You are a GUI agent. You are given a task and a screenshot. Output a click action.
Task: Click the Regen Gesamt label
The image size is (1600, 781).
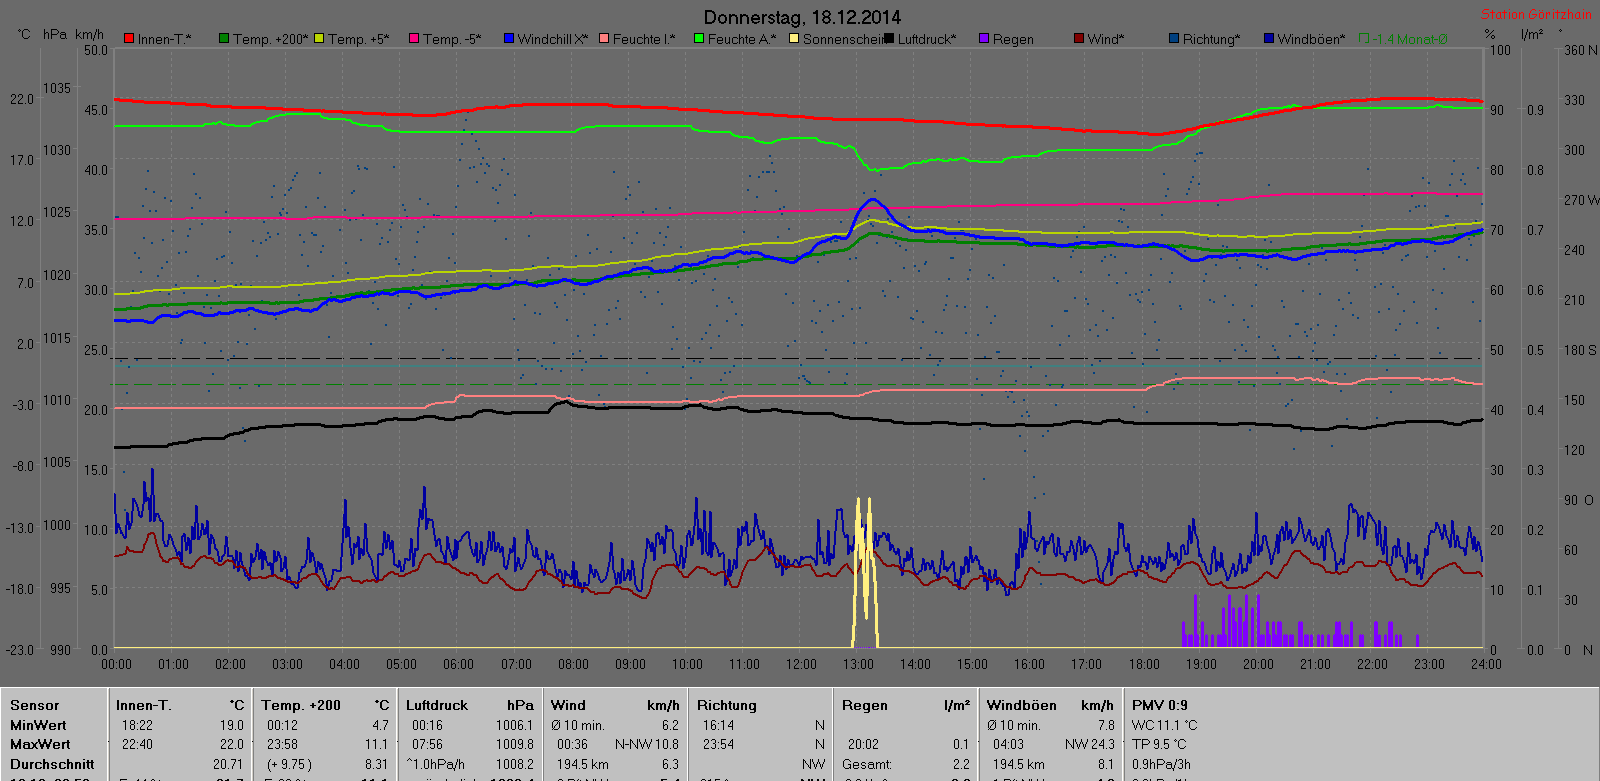tap(867, 764)
